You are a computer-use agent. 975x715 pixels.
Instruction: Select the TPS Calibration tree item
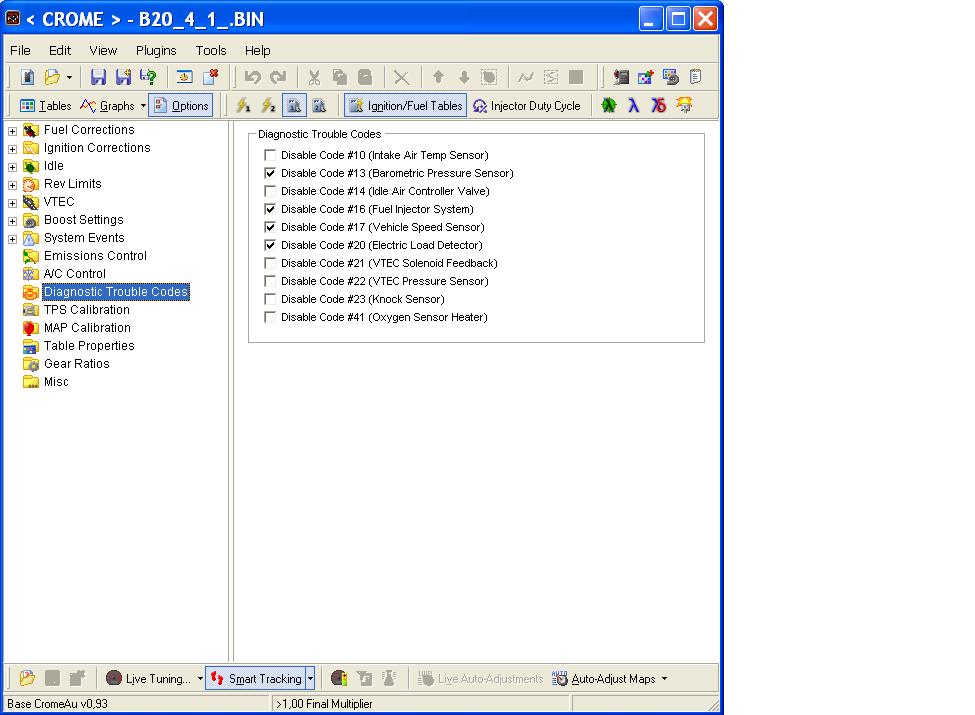tap(86, 310)
